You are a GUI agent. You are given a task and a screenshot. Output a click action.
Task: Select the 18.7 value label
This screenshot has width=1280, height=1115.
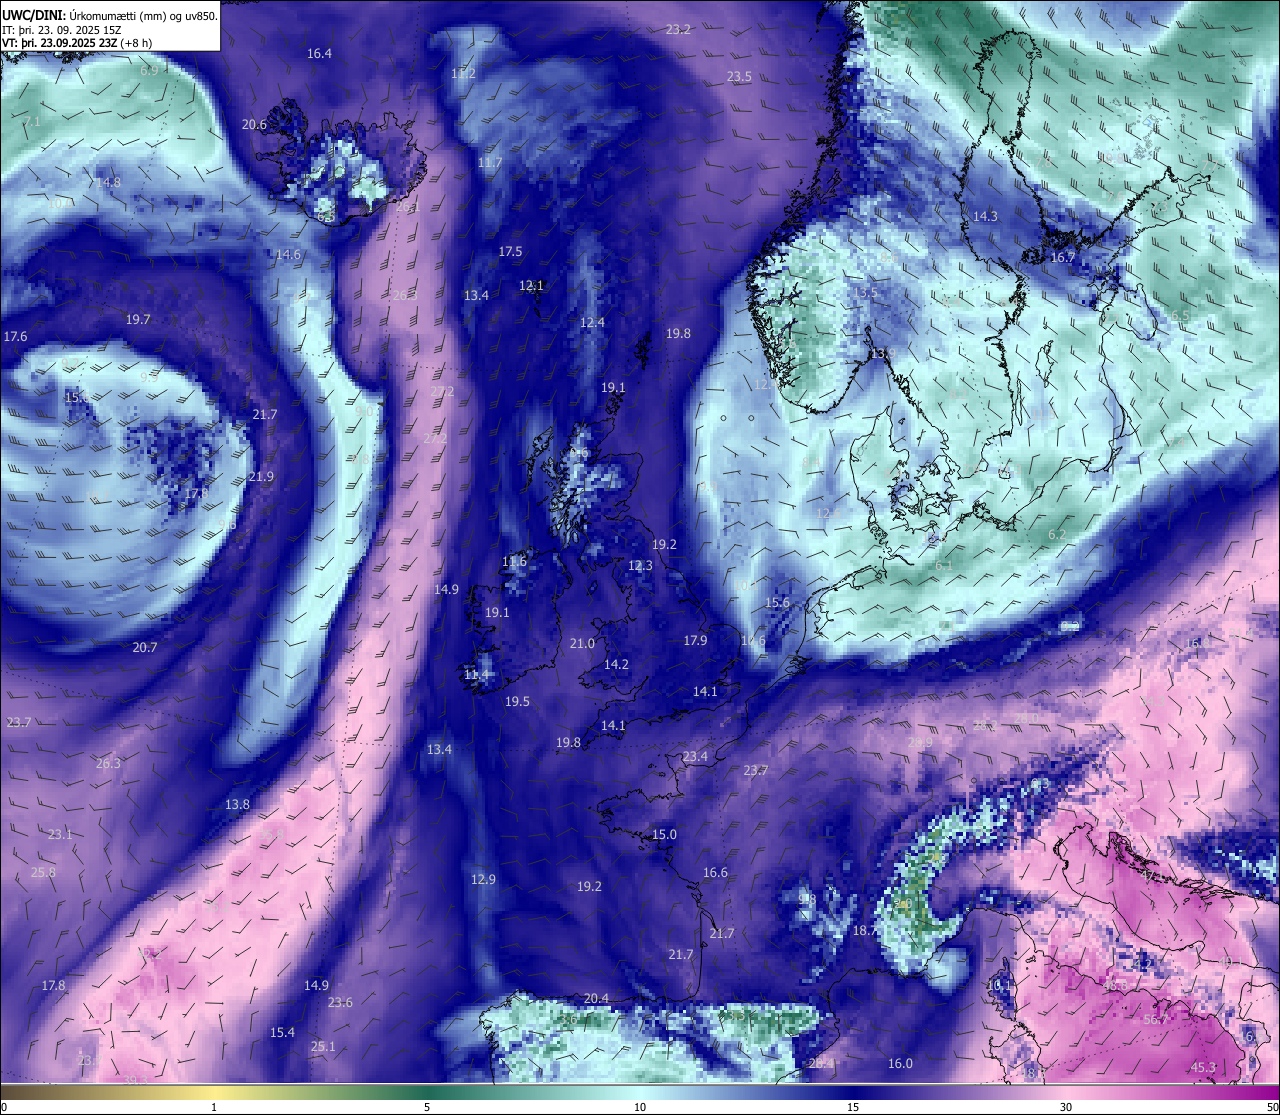point(865,931)
